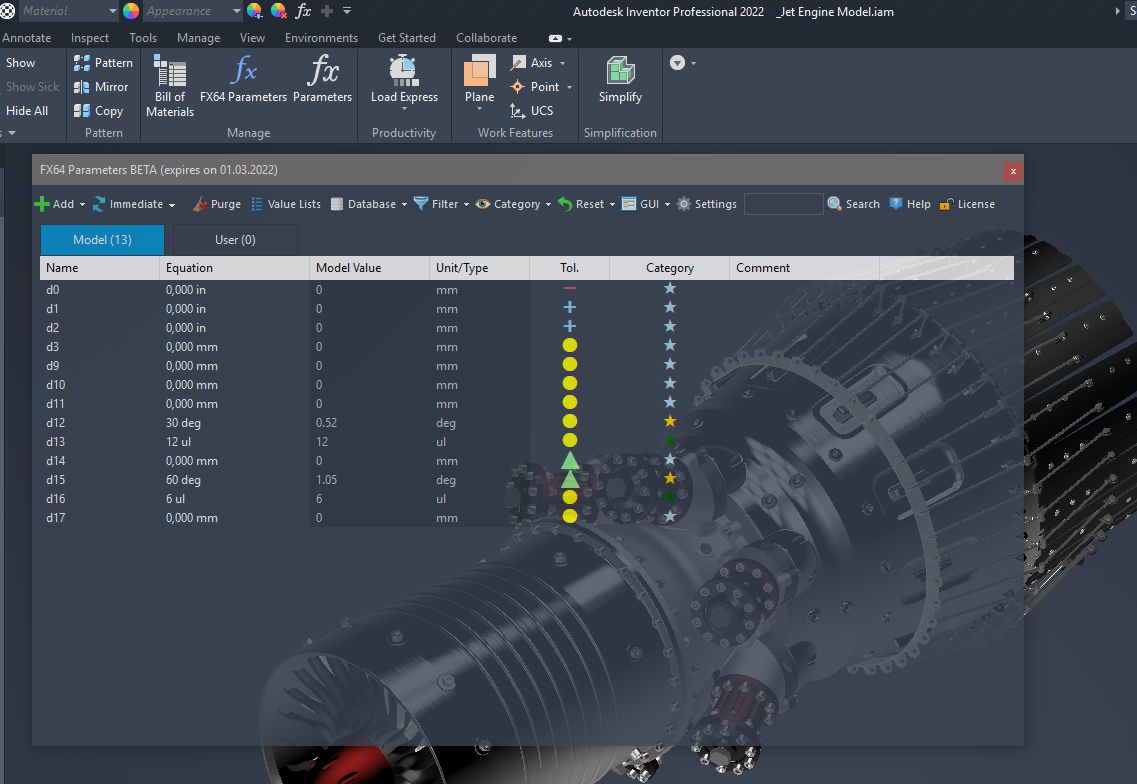
Task: Sort by the Model Value column header
Action: pyautogui.click(x=370, y=268)
